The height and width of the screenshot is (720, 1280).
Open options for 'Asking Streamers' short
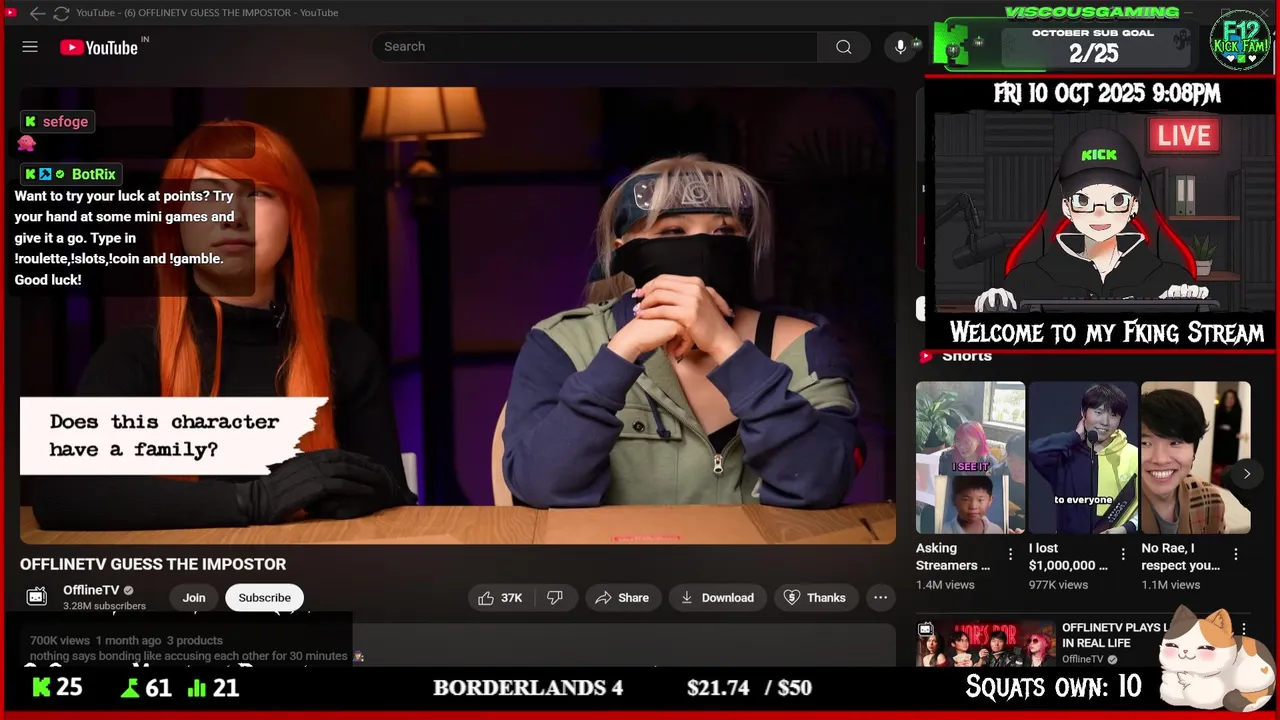(x=1010, y=554)
